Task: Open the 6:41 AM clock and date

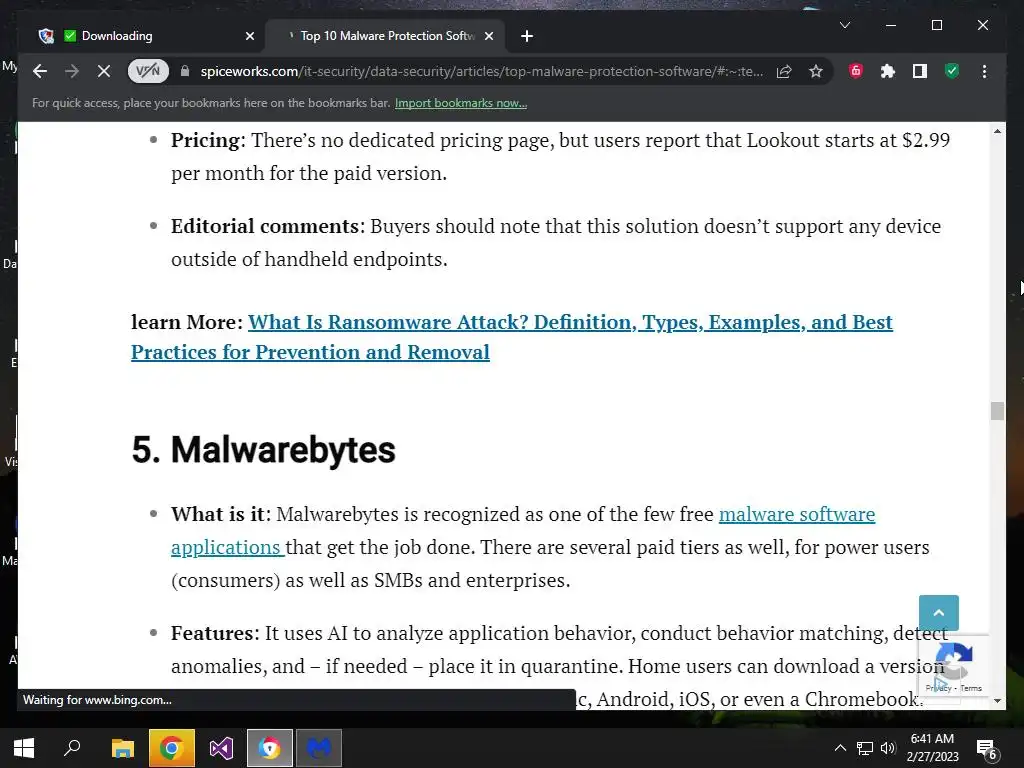Action: 933,748
